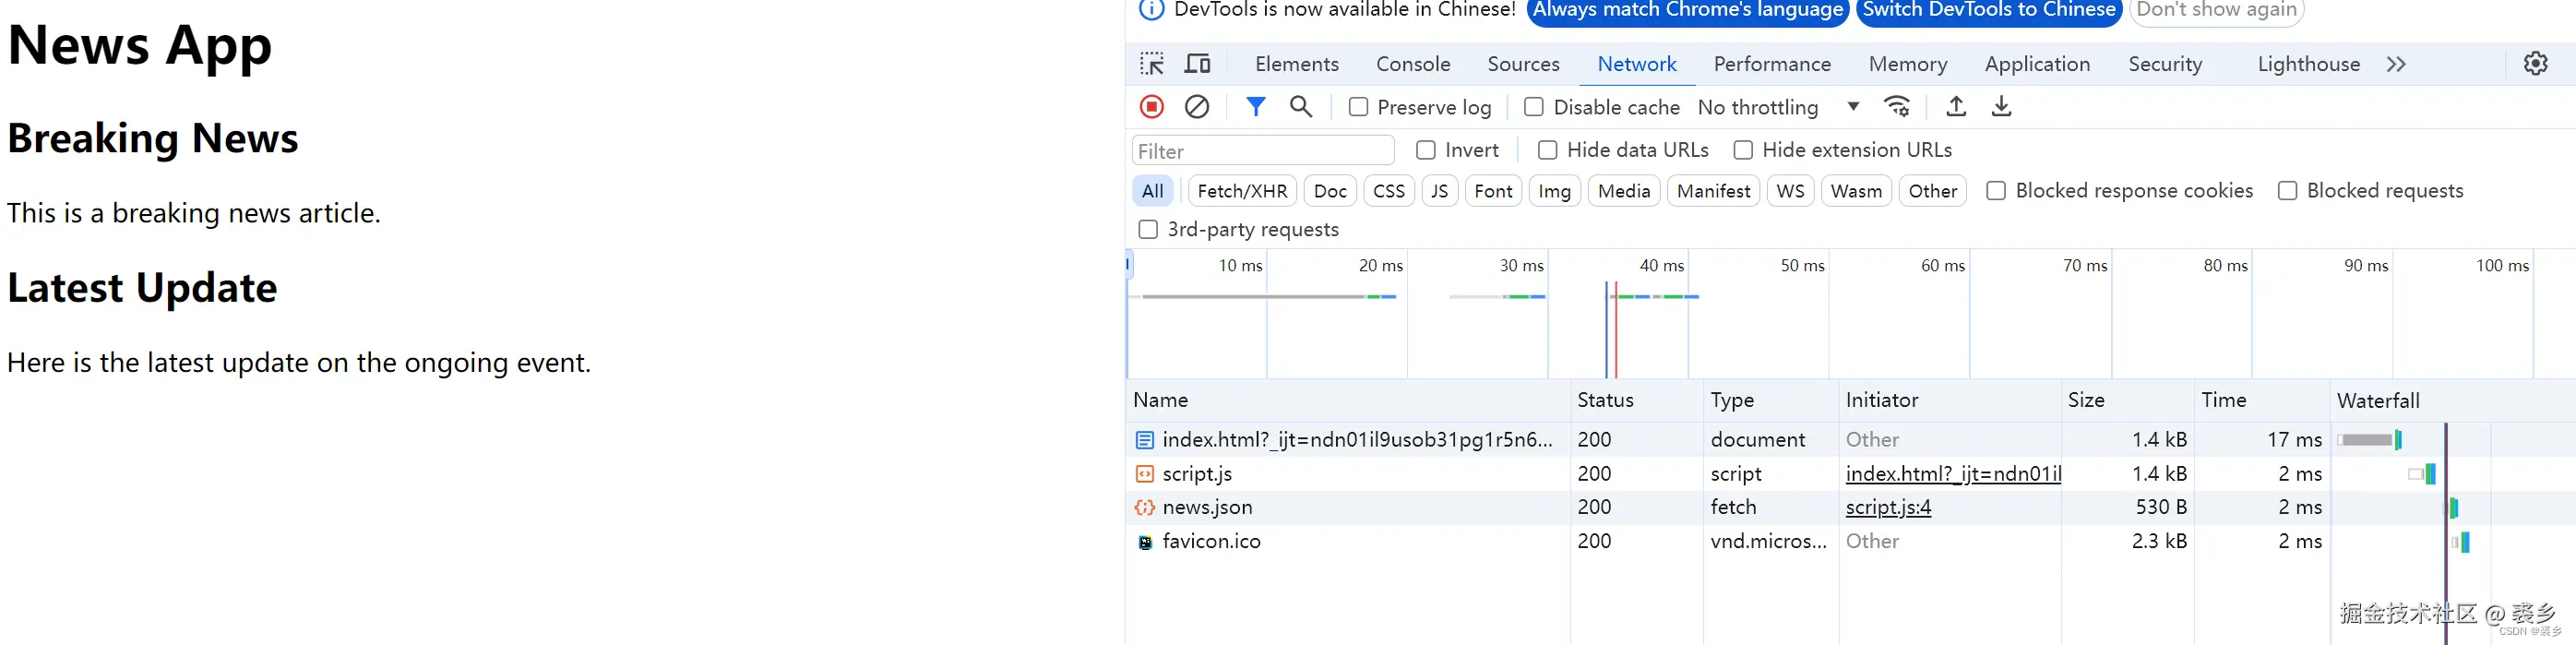Click Always match Chrome's language button

coord(1688,11)
